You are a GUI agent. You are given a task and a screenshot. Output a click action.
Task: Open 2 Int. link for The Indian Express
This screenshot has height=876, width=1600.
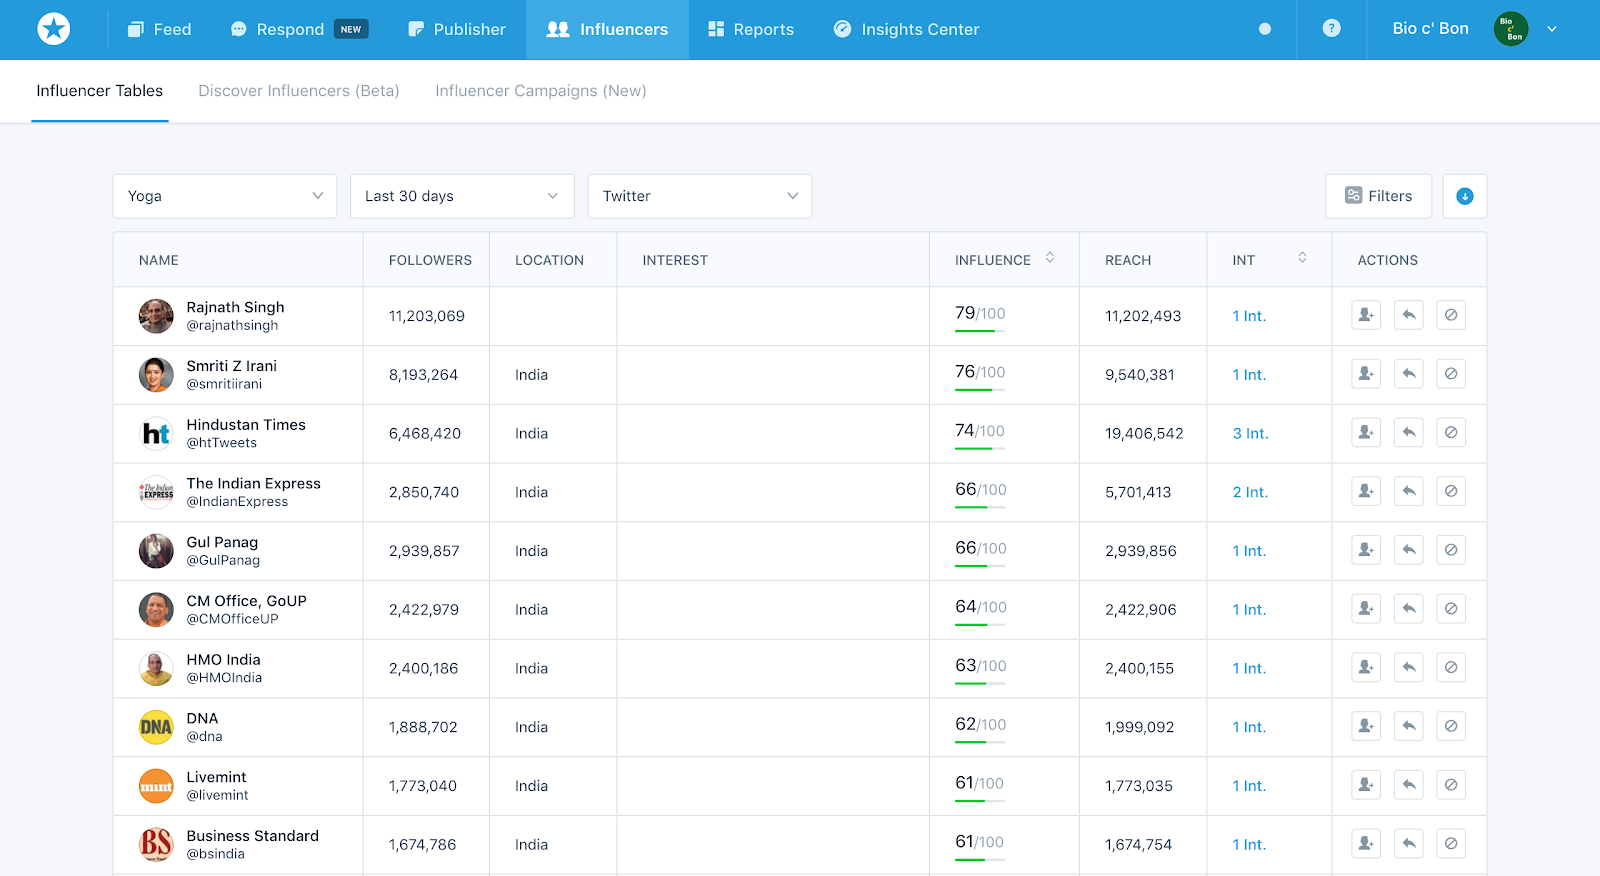click(1250, 492)
